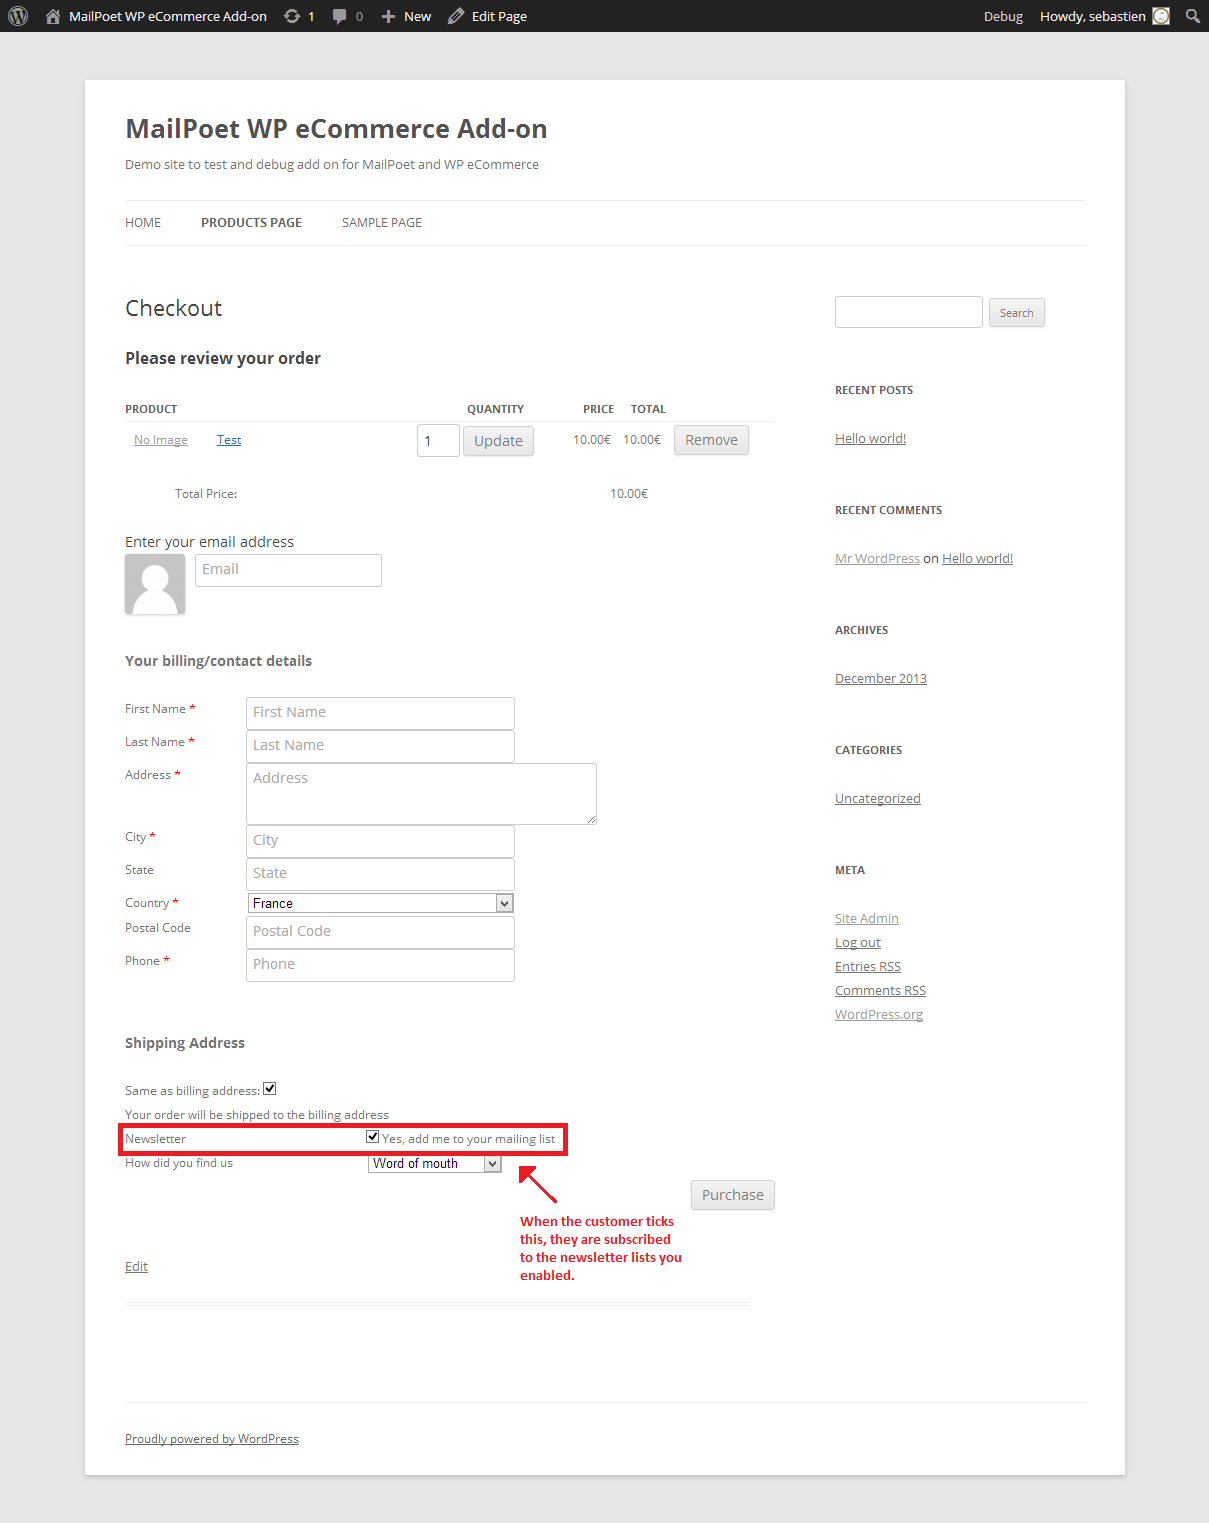Screen dimensions: 1209x1523
Task: Focus the Email input field
Action: pos(288,570)
